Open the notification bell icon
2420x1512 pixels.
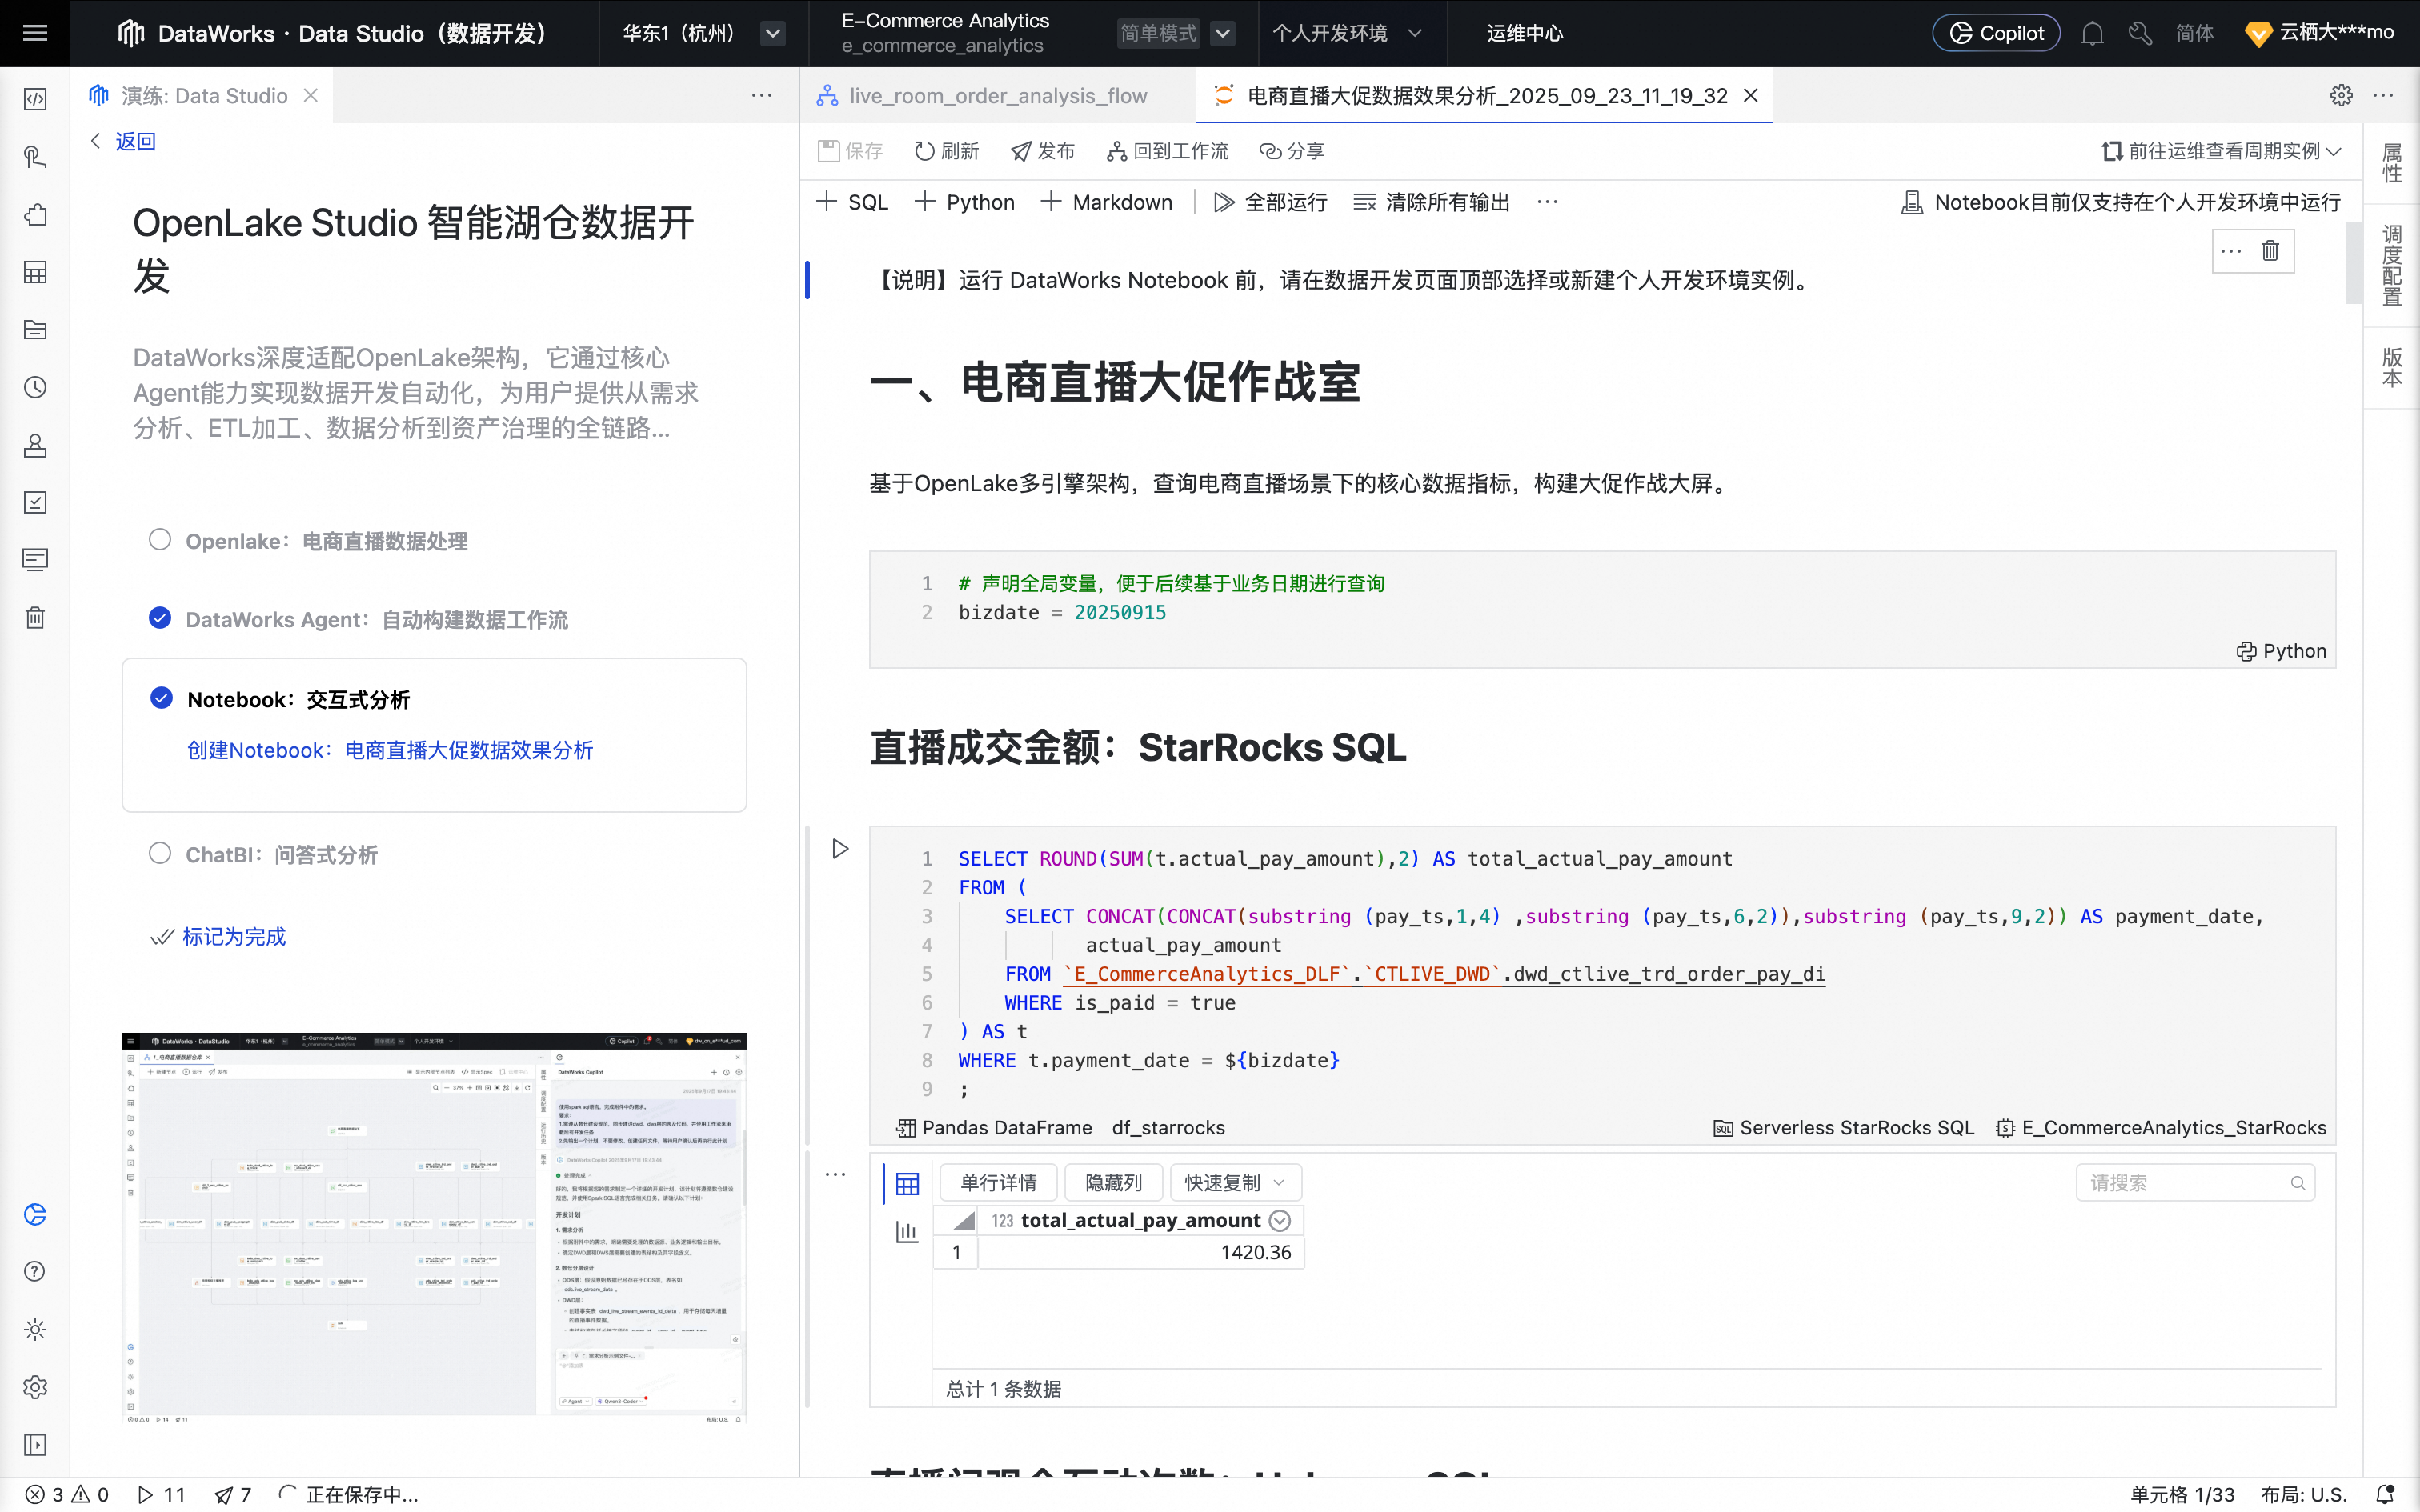[2092, 33]
